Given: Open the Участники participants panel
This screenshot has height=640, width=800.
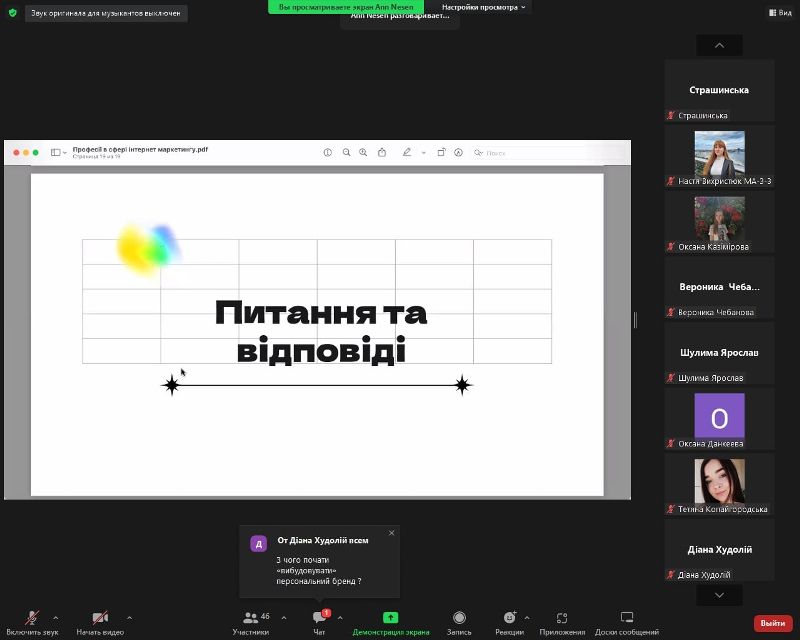Looking at the screenshot, I should click(251, 623).
